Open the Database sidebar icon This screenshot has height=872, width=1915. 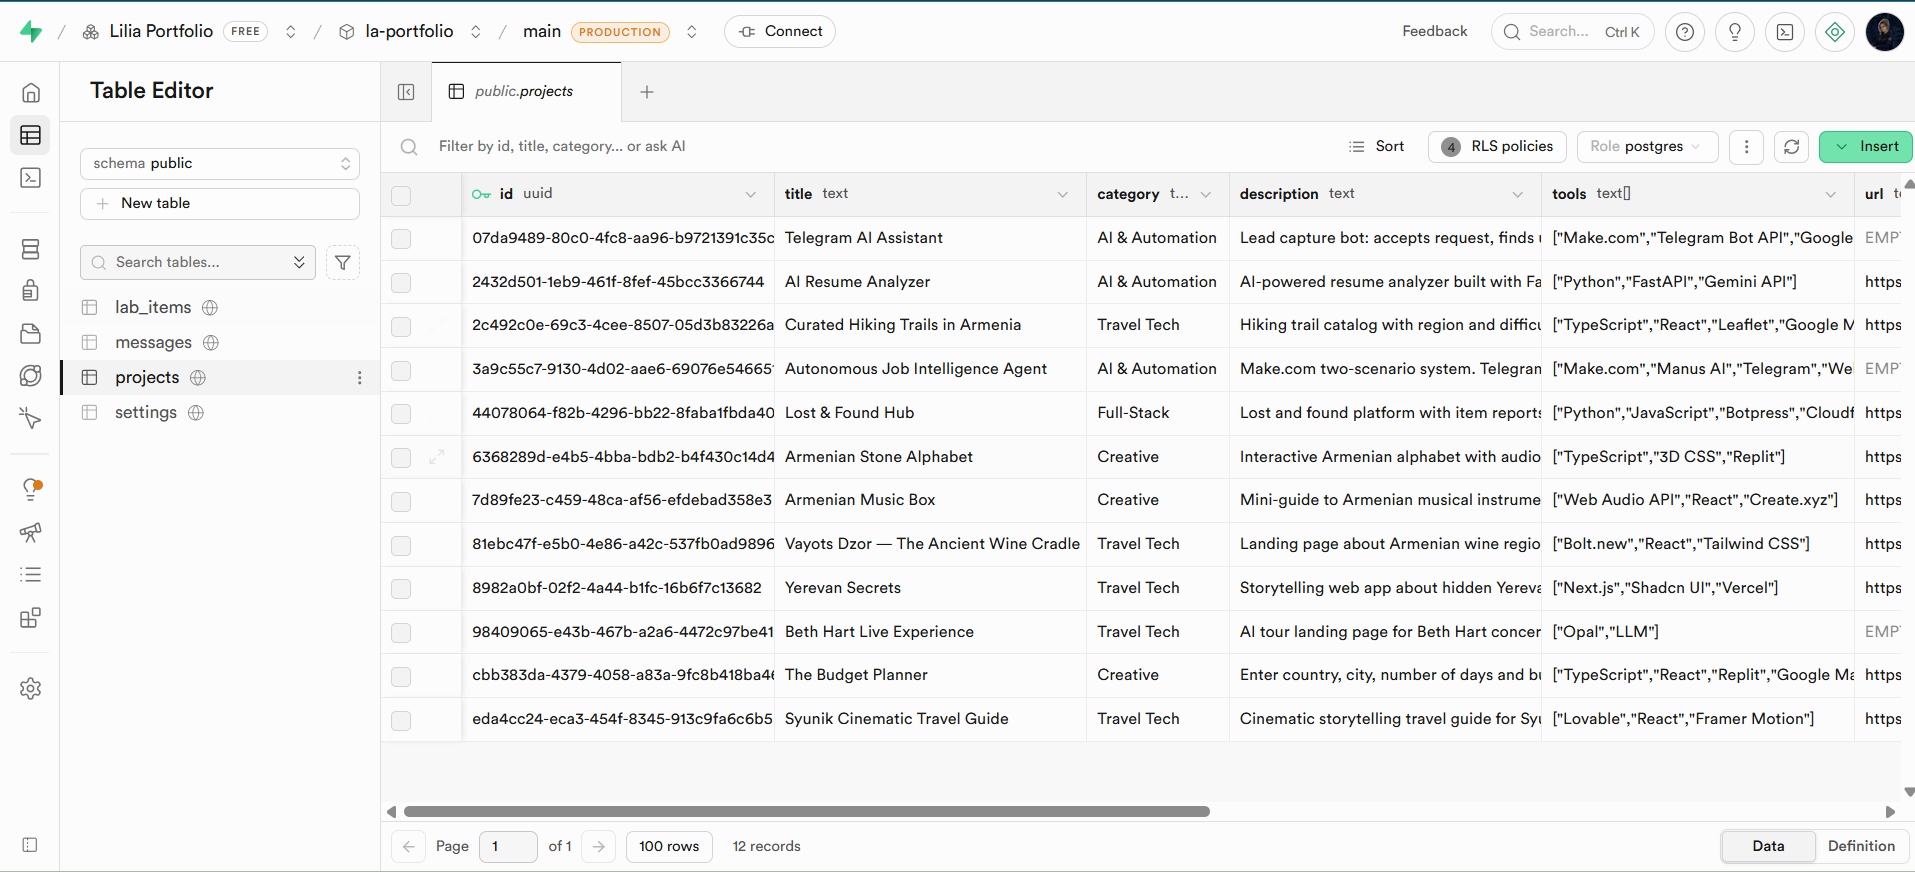tap(31, 249)
